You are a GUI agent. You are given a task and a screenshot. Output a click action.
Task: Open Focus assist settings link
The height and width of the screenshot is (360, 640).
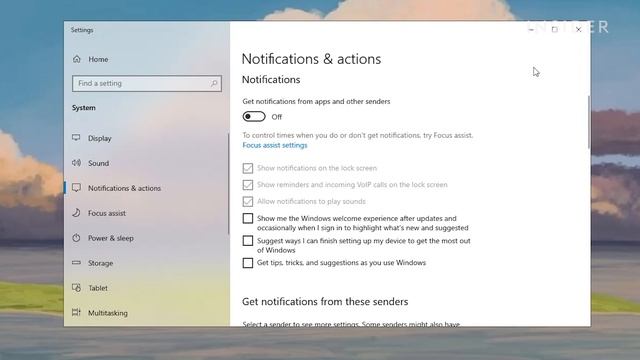coord(275,145)
